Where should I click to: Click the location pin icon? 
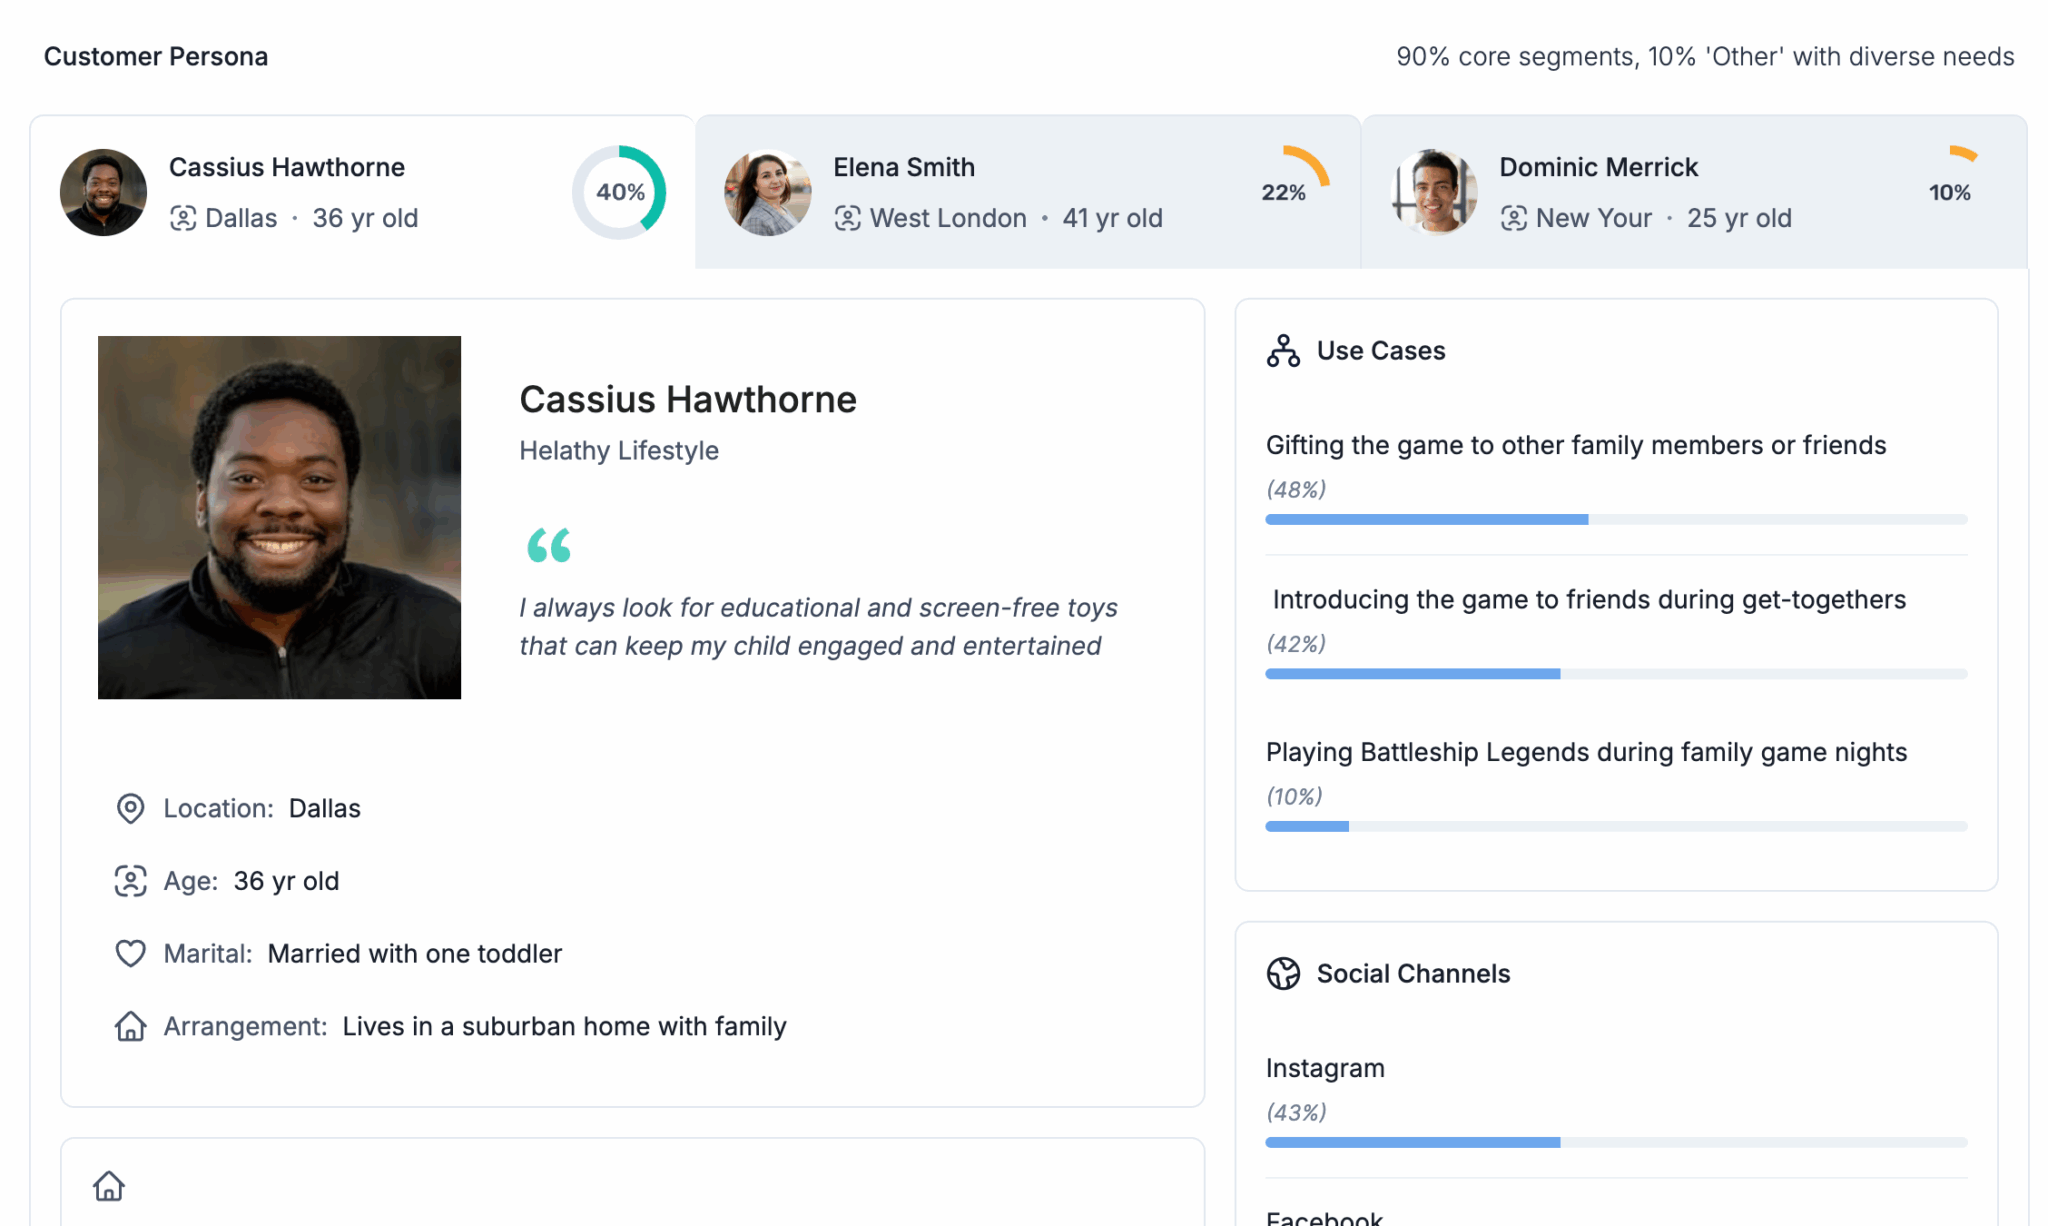click(130, 808)
